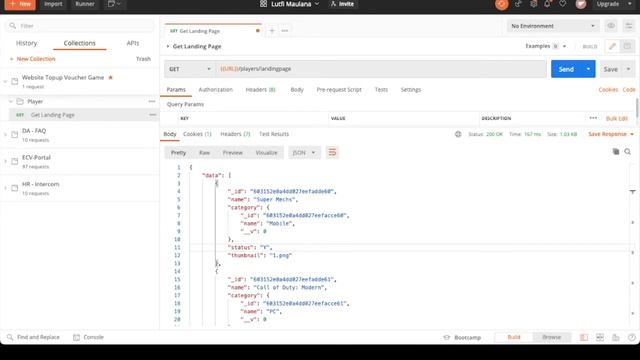Open the No Environment dropdown
Screen dimensions: 640x360
[553, 26]
